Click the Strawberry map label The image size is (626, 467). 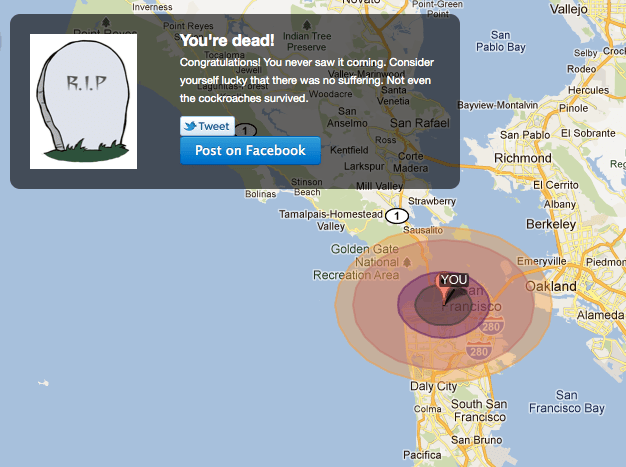[432, 201]
